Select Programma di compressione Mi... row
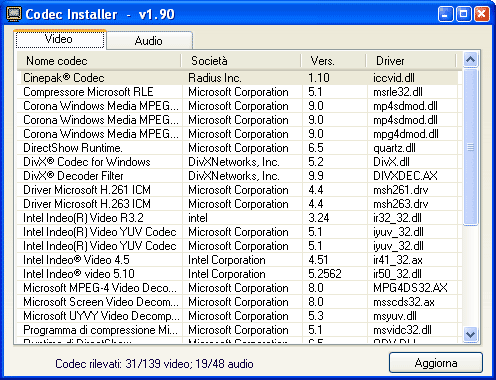The height and width of the screenshot is (380, 496). (x=239, y=330)
